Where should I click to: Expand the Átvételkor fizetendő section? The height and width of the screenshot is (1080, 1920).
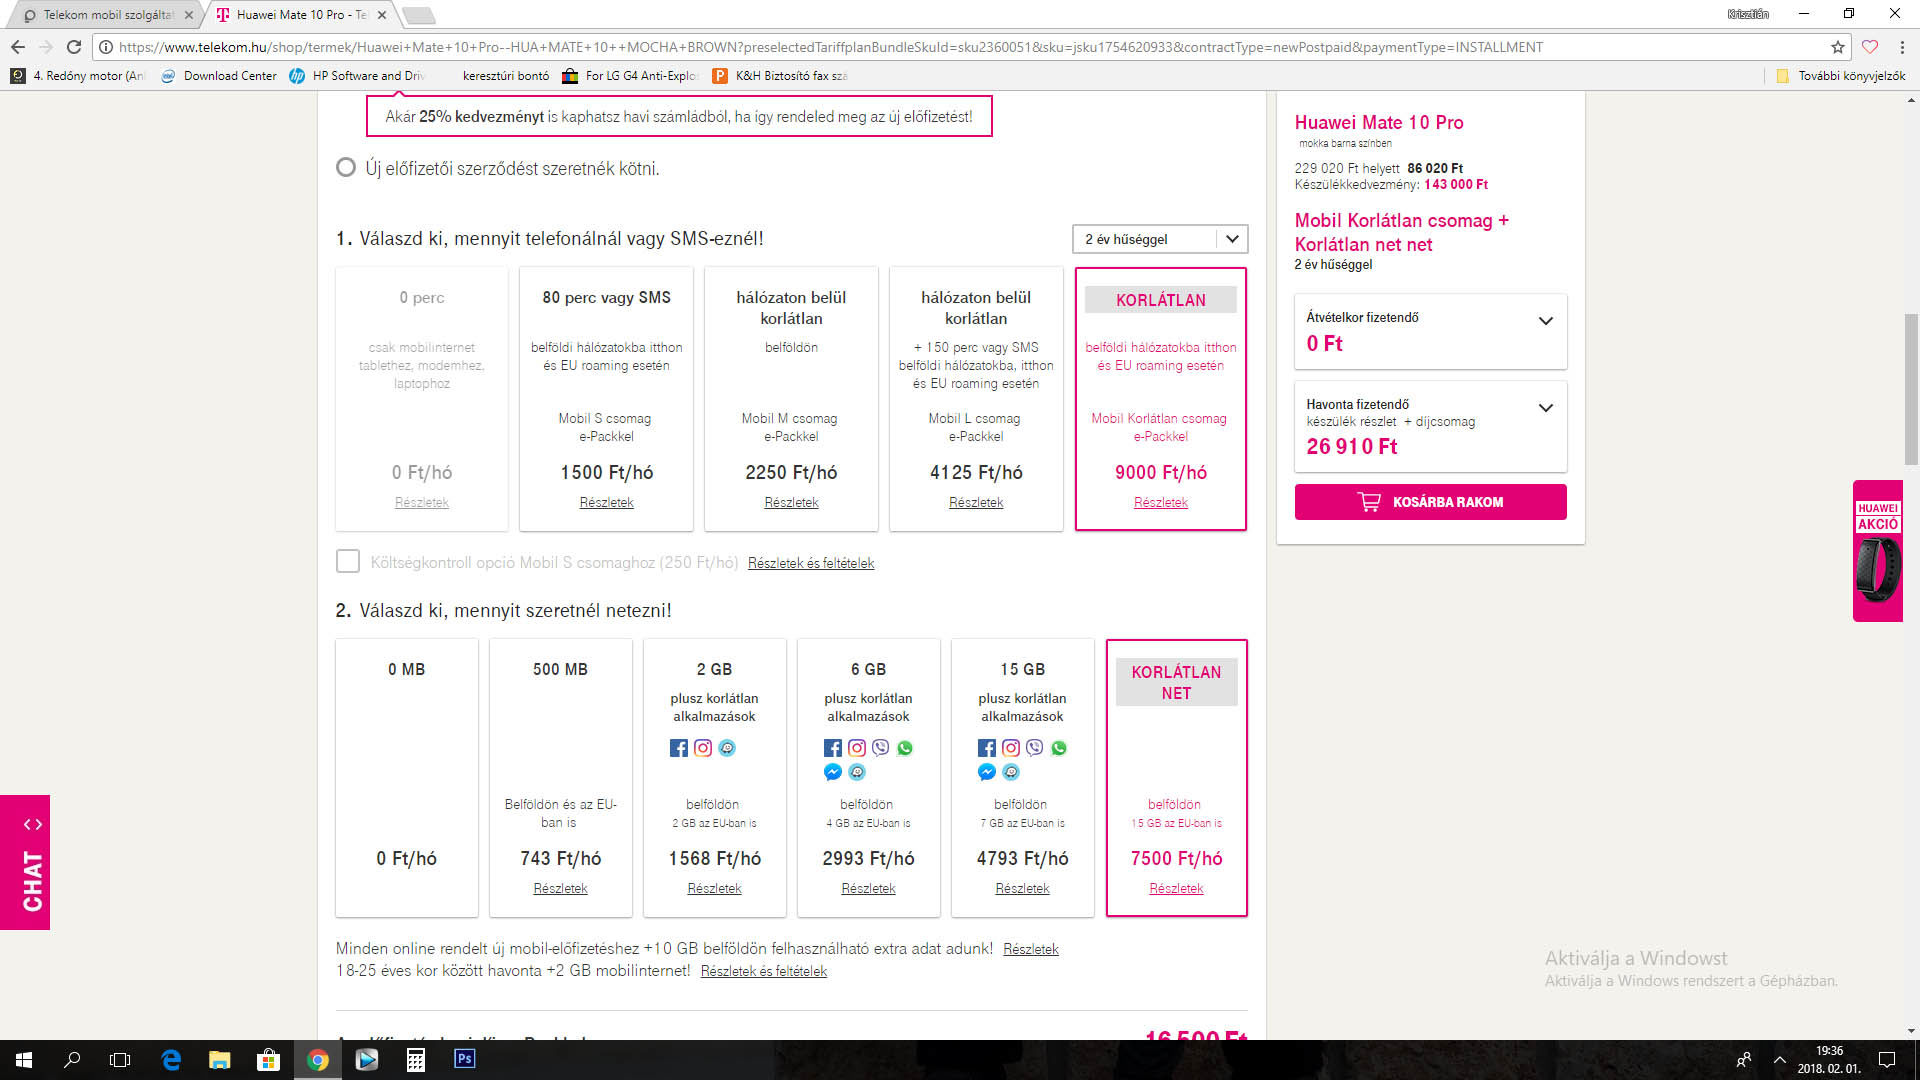(x=1545, y=321)
